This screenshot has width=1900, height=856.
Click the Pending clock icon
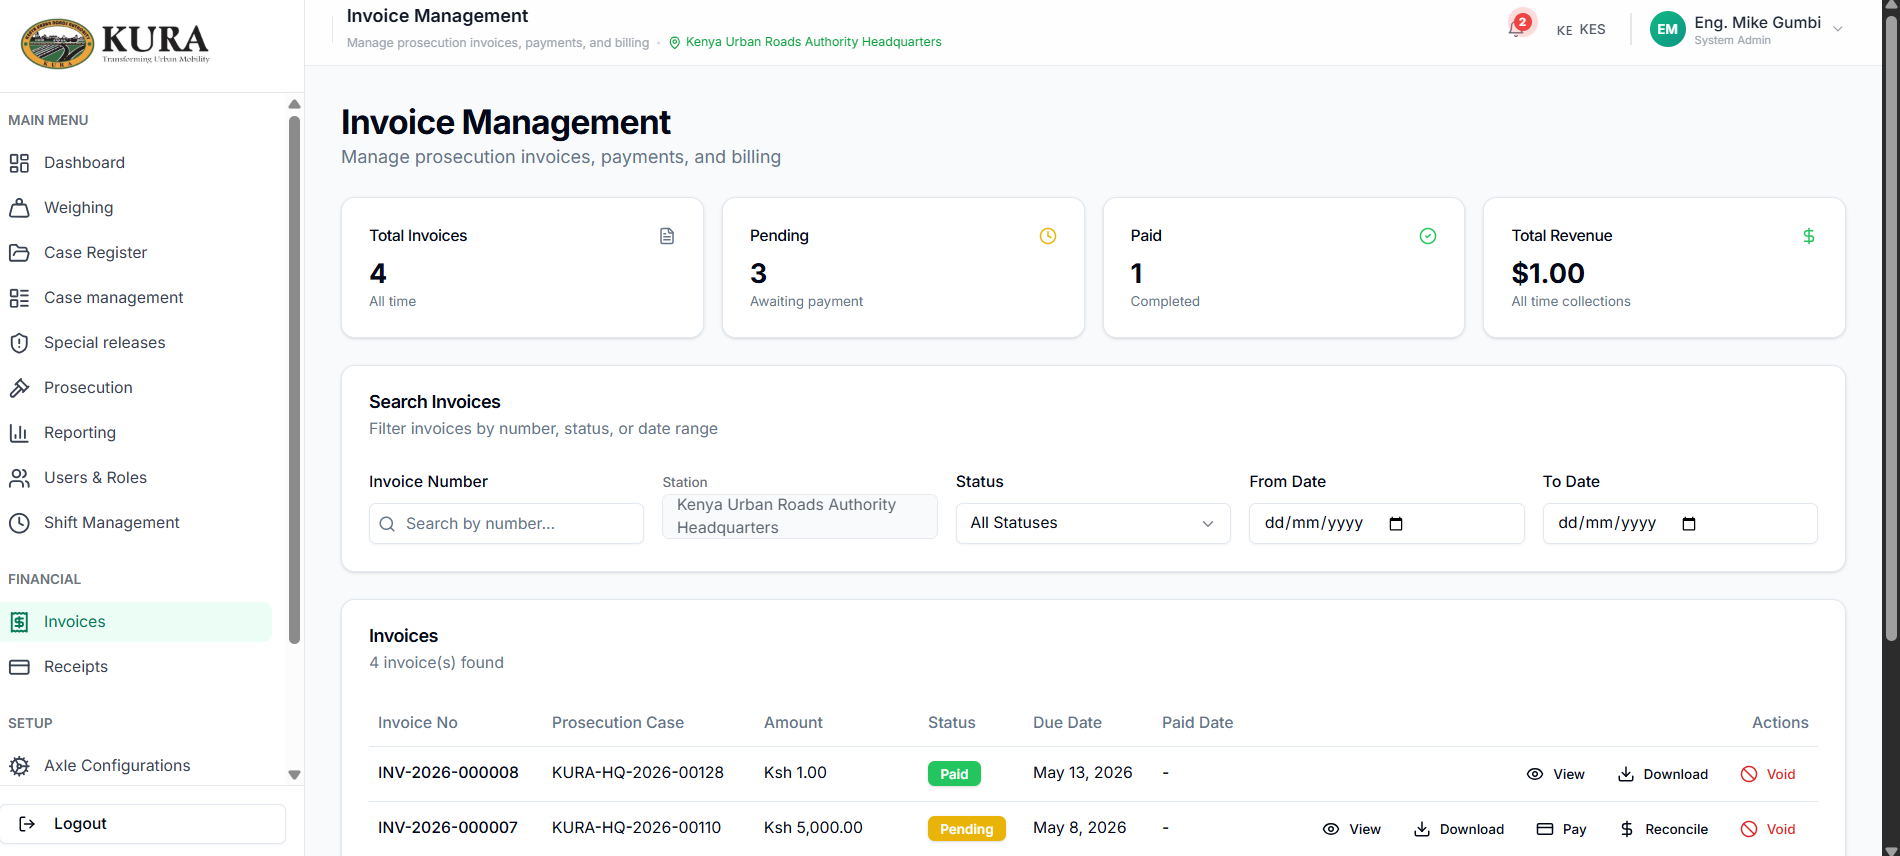tap(1048, 236)
